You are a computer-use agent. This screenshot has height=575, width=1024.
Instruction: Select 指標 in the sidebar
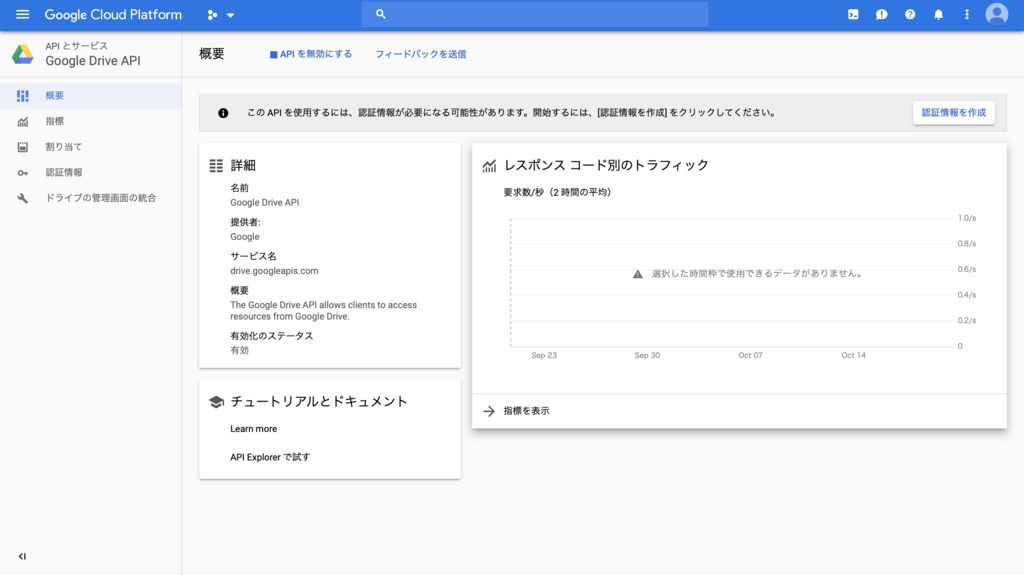[x=91, y=121]
